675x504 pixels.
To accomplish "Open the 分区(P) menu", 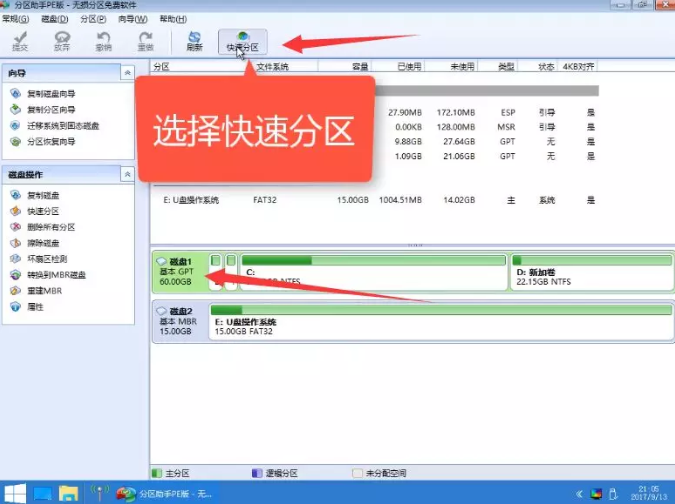I will 93,19.
